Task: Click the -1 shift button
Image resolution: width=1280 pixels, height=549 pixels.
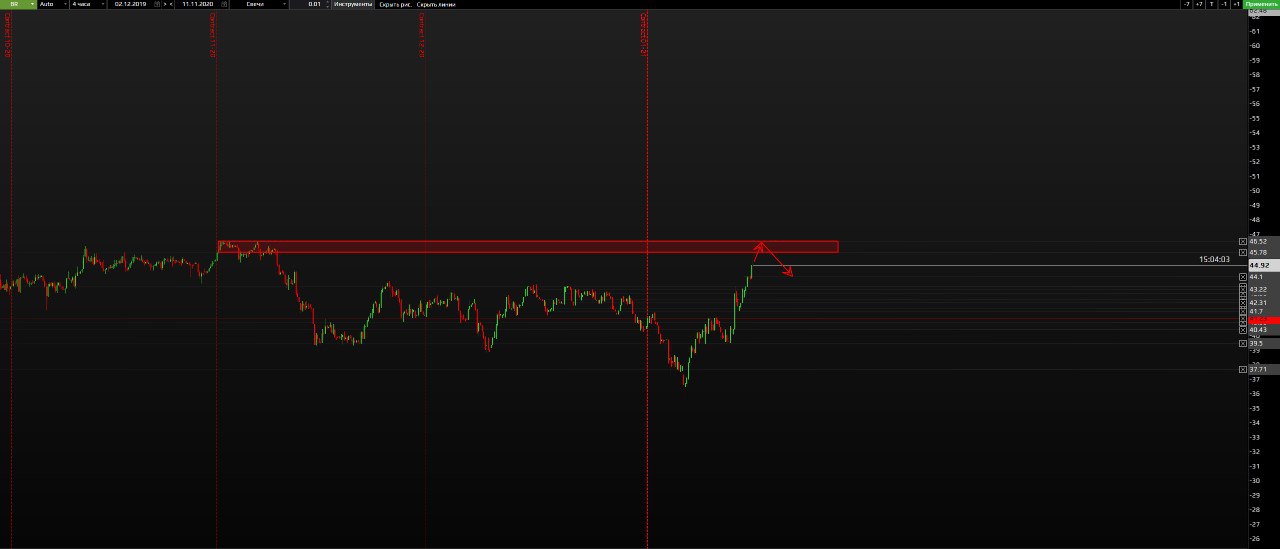Action: coord(1224,4)
